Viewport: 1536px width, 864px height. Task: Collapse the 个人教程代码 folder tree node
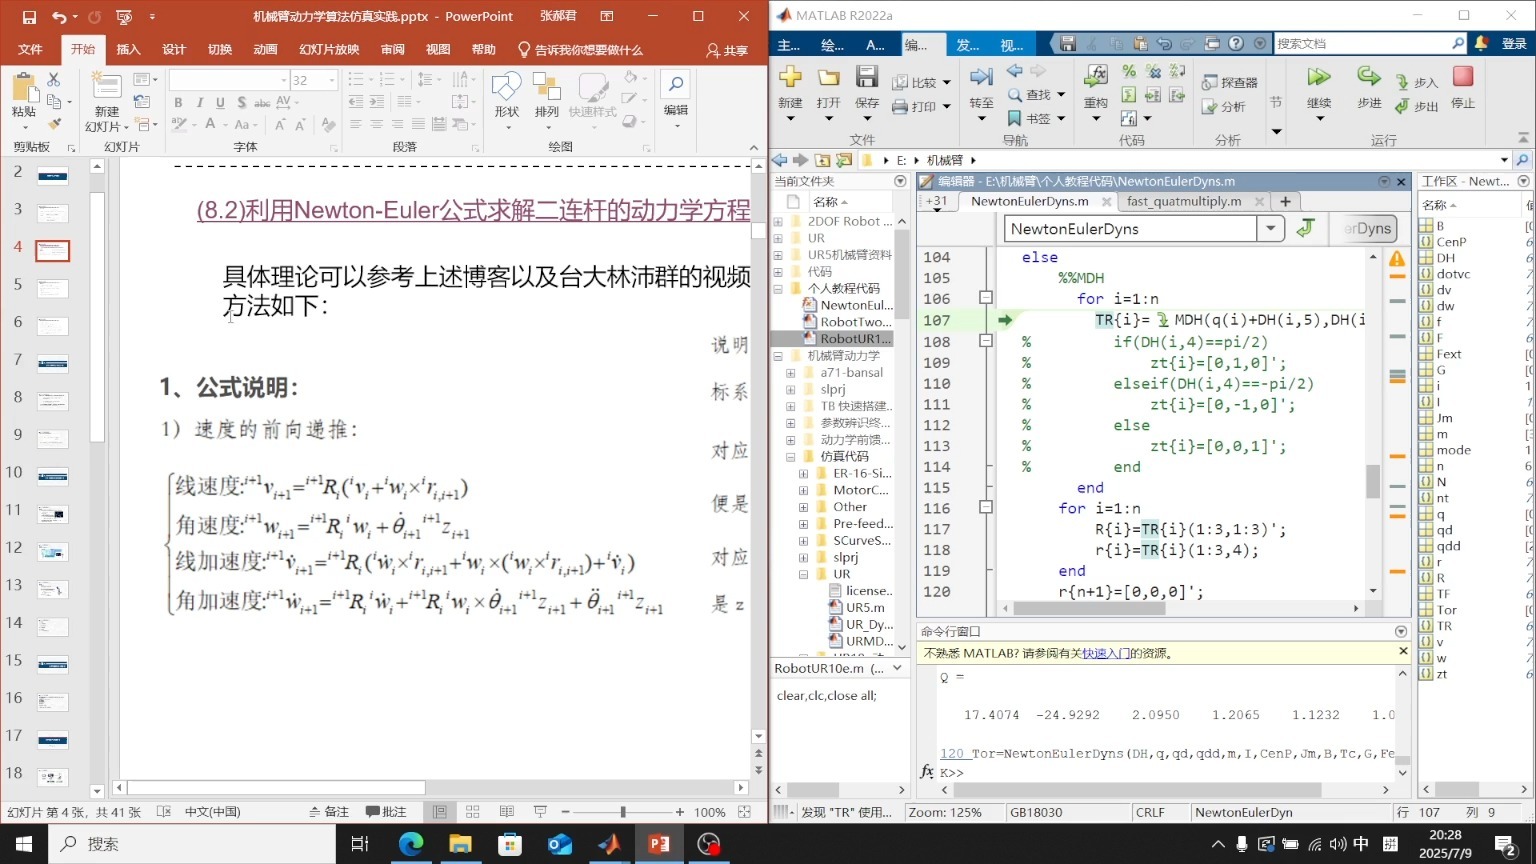coord(778,289)
